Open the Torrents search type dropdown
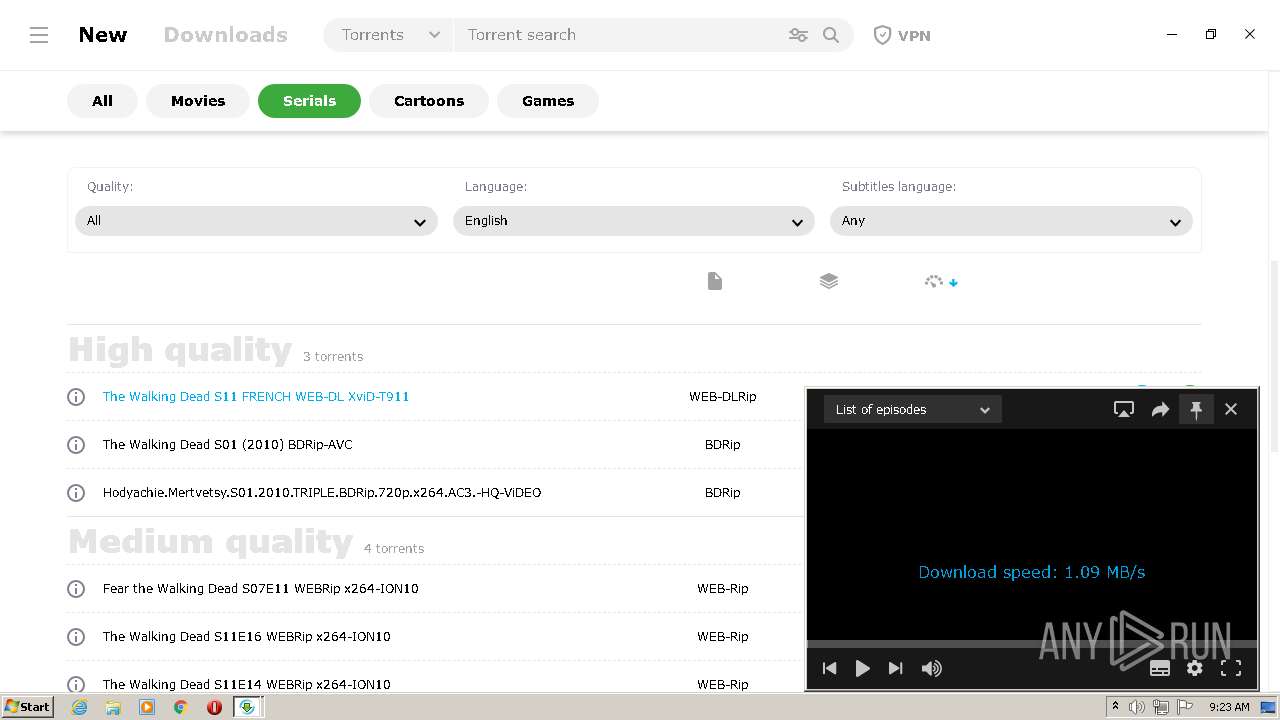The image size is (1280, 720). pos(389,35)
